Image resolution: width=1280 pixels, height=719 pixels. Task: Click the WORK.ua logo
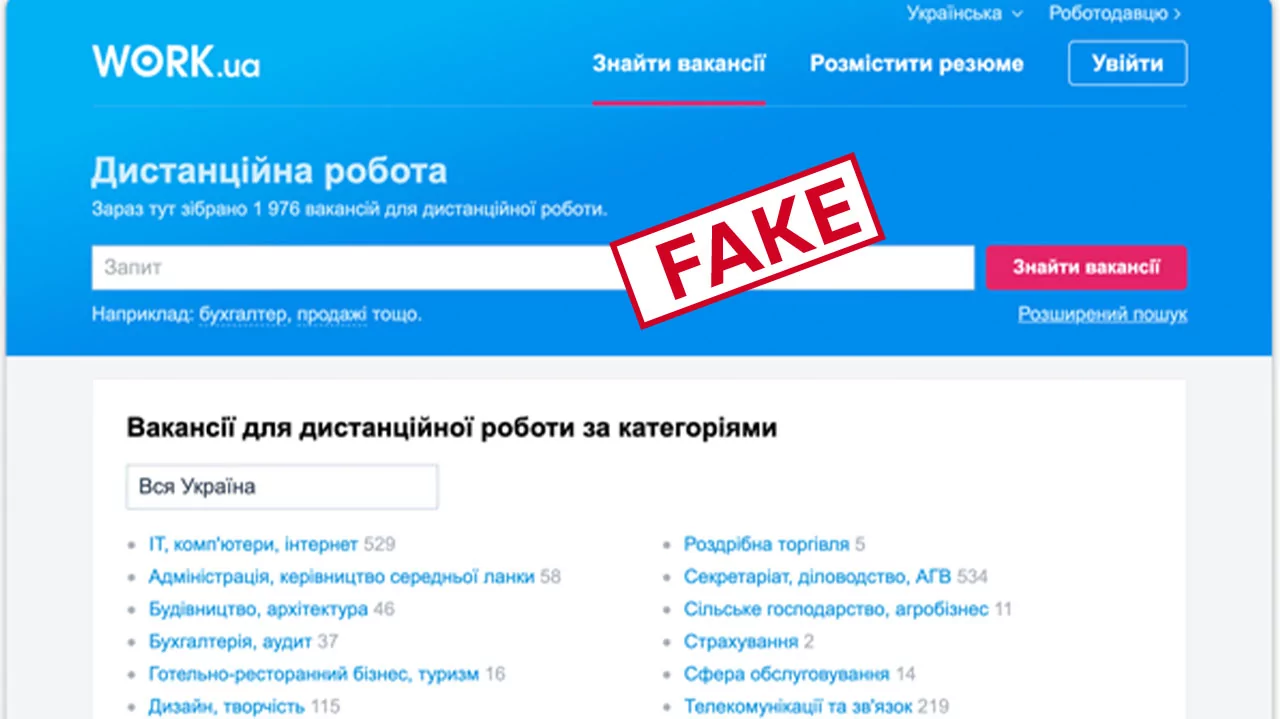tap(176, 62)
